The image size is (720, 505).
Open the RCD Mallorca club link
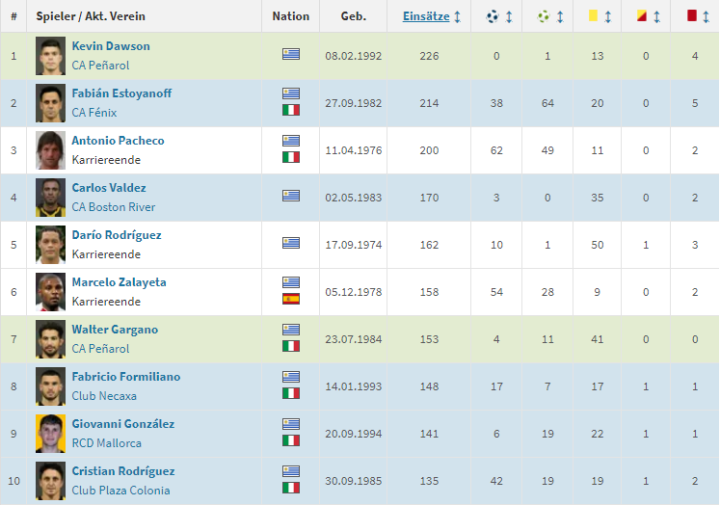pos(106,443)
